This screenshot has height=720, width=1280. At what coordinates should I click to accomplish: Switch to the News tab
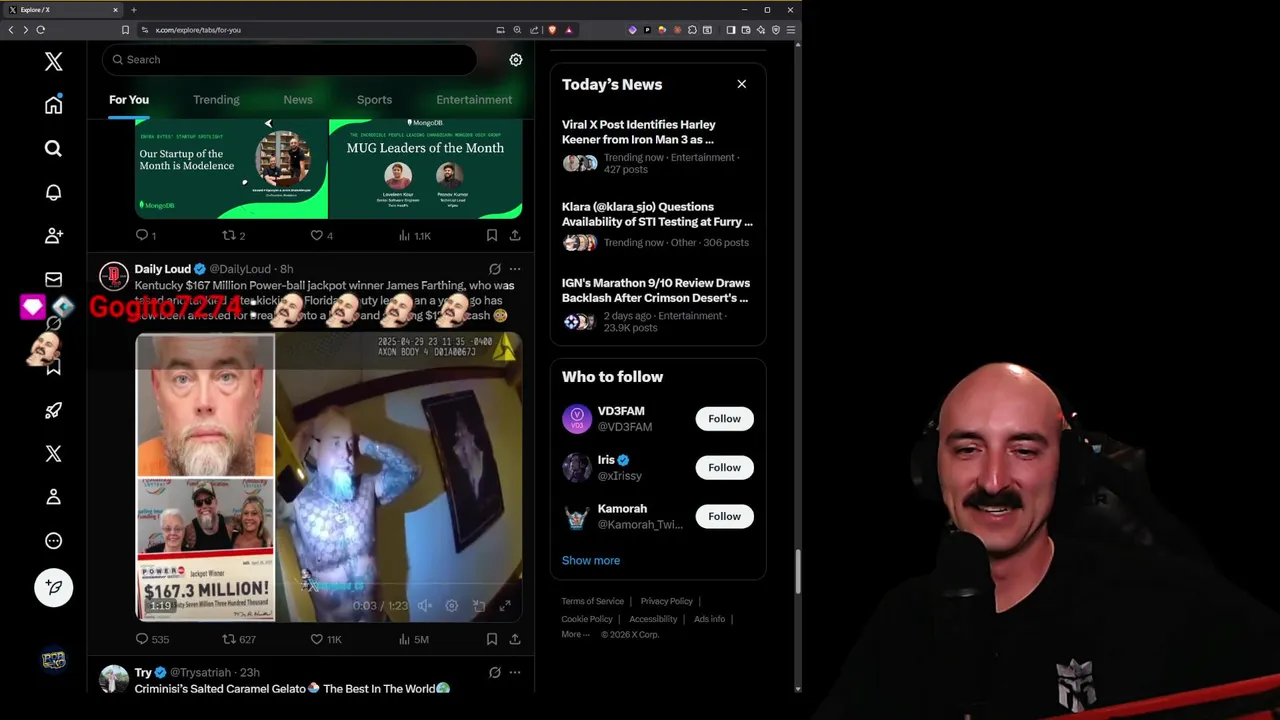298,100
